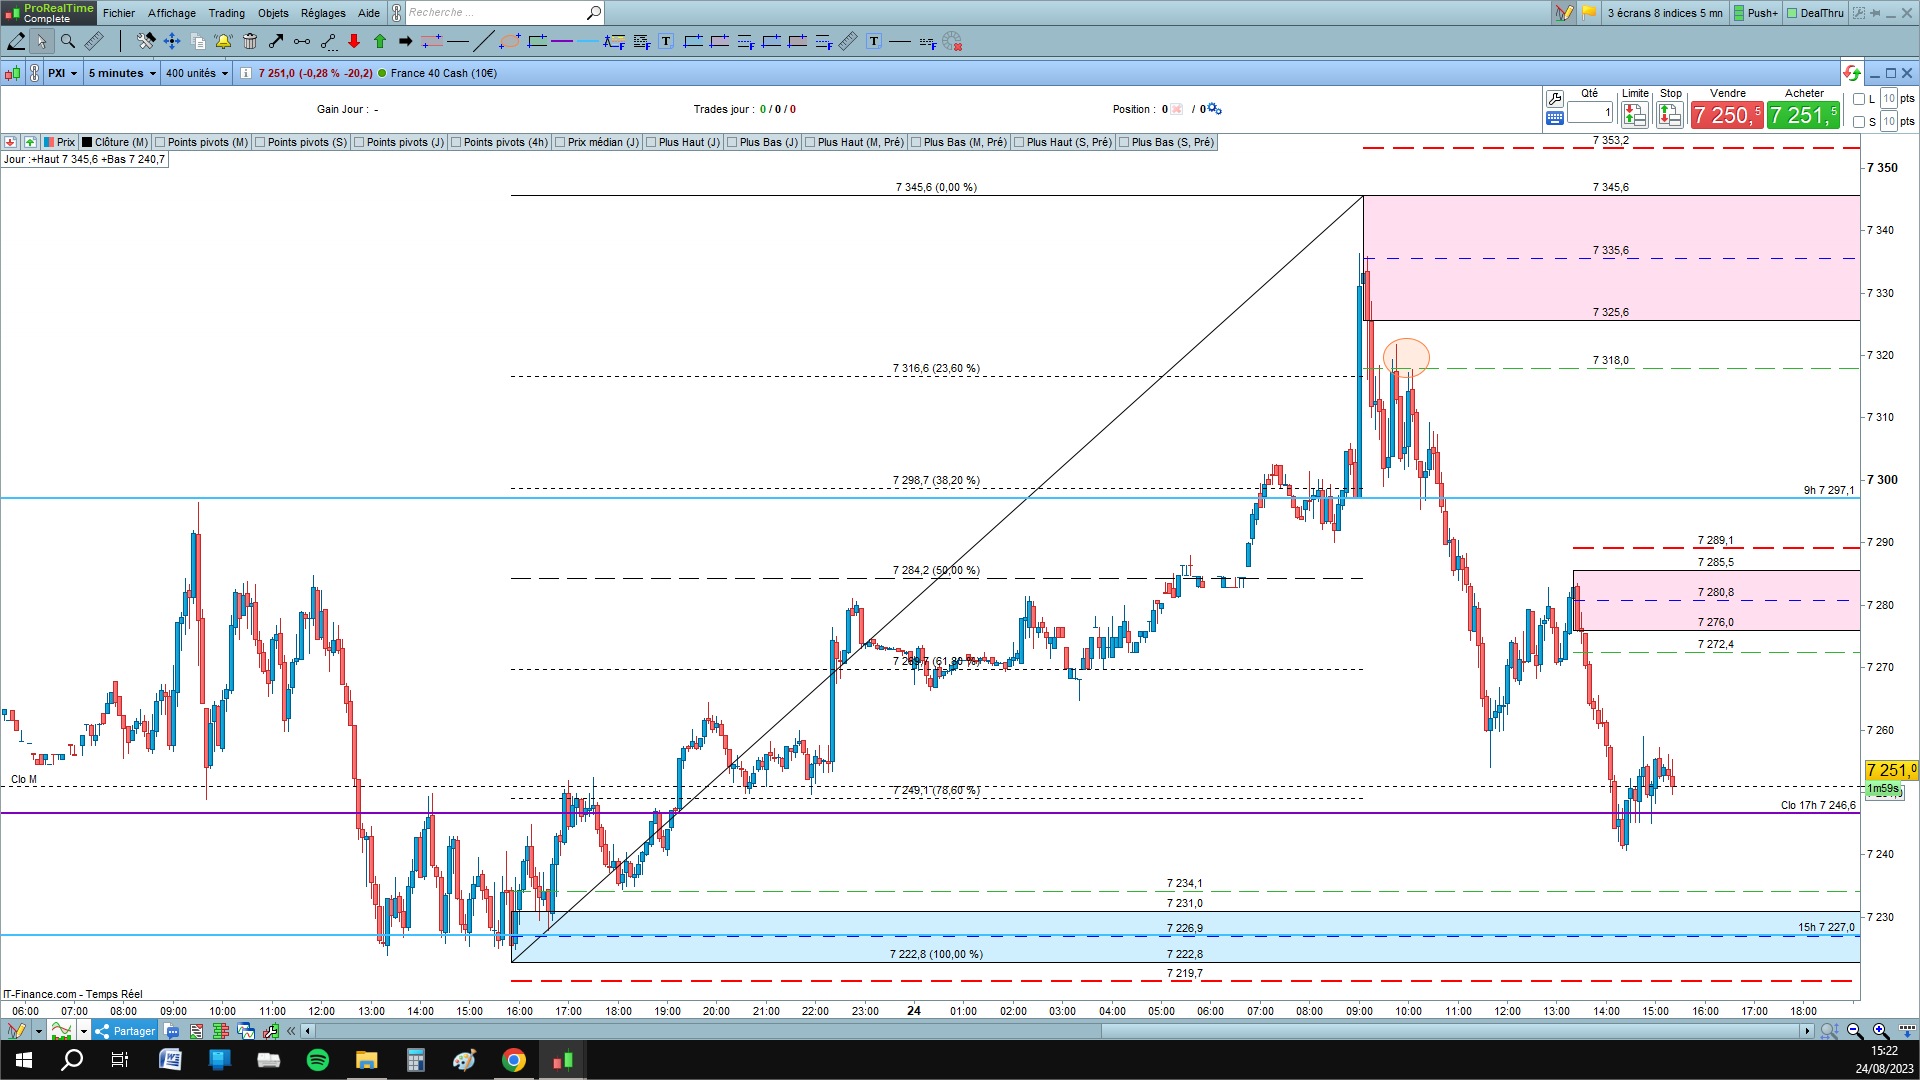Click the magnifier zoom tool
The image size is (1920, 1080).
[68, 41]
